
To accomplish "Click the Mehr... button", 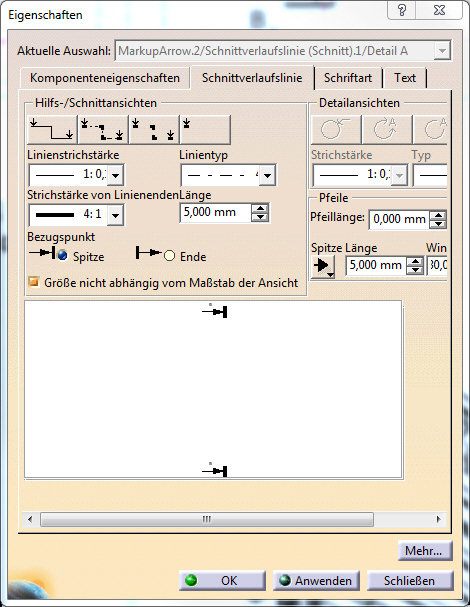I will click(x=425, y=550).
